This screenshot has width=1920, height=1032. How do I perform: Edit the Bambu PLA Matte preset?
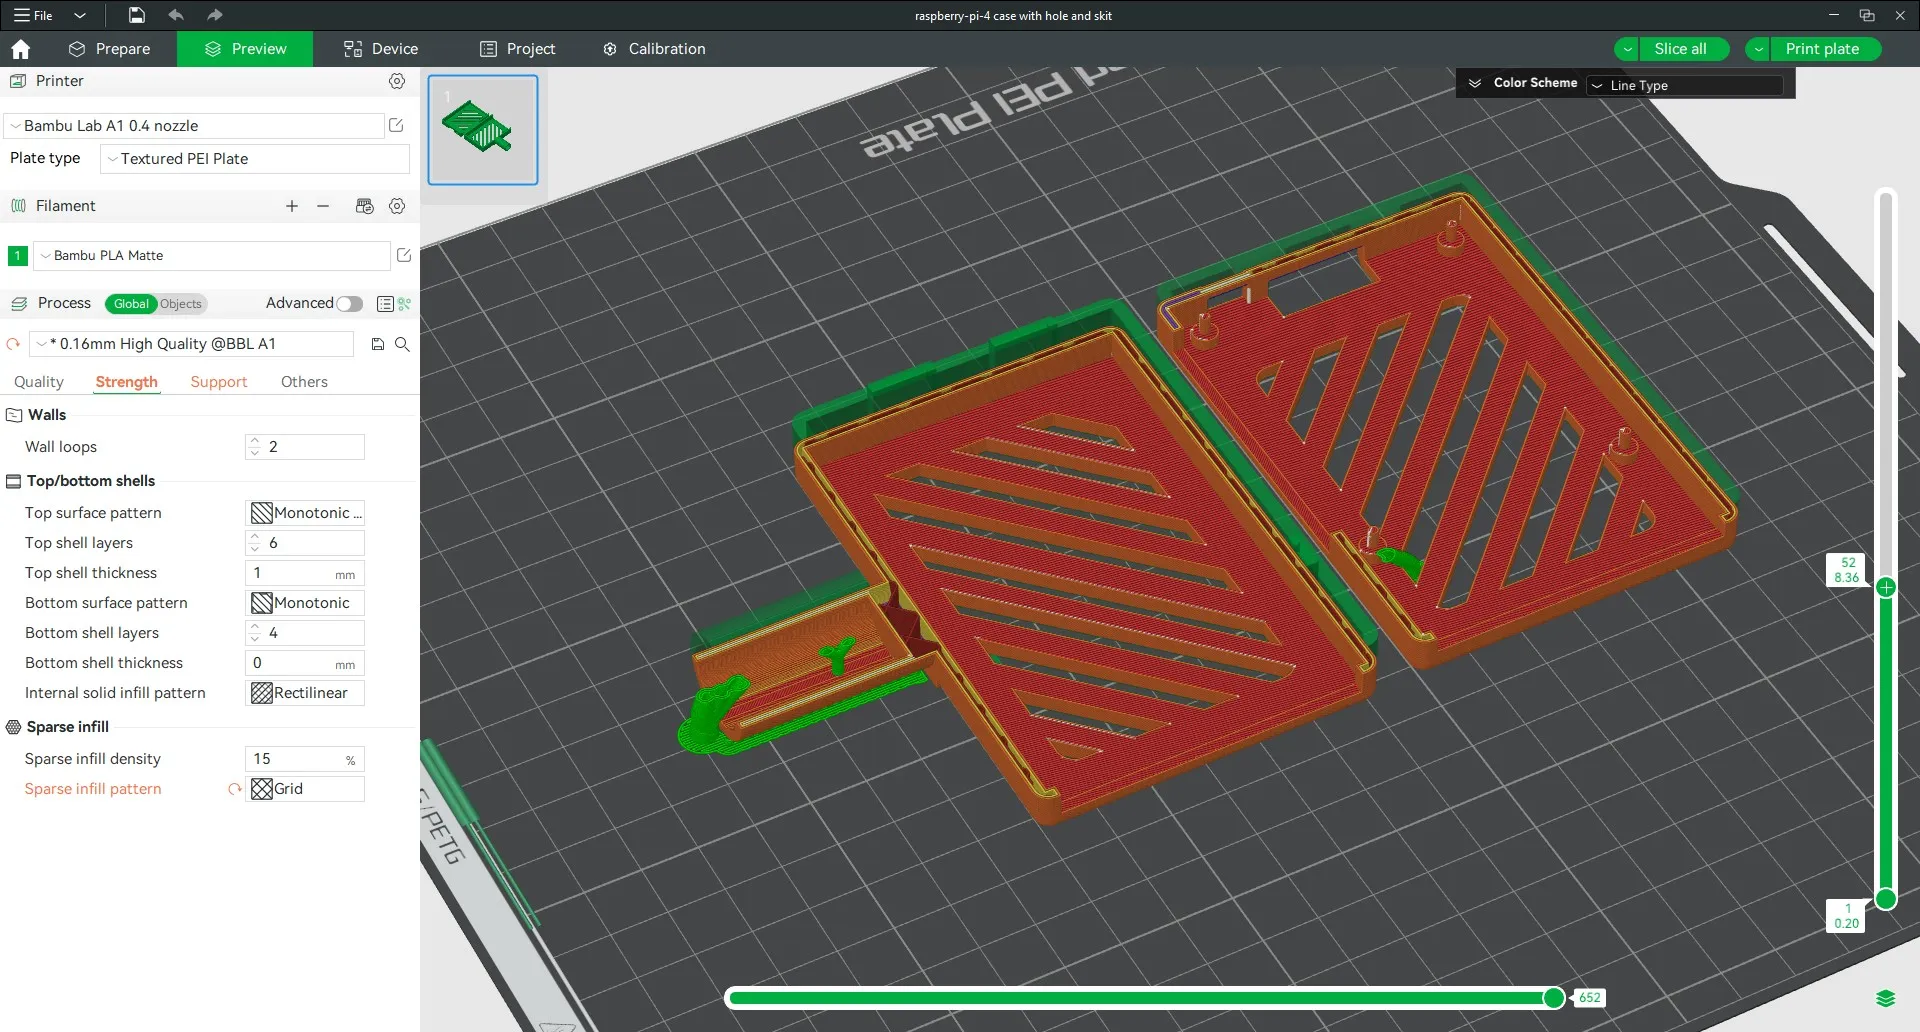tap(404, 255)
